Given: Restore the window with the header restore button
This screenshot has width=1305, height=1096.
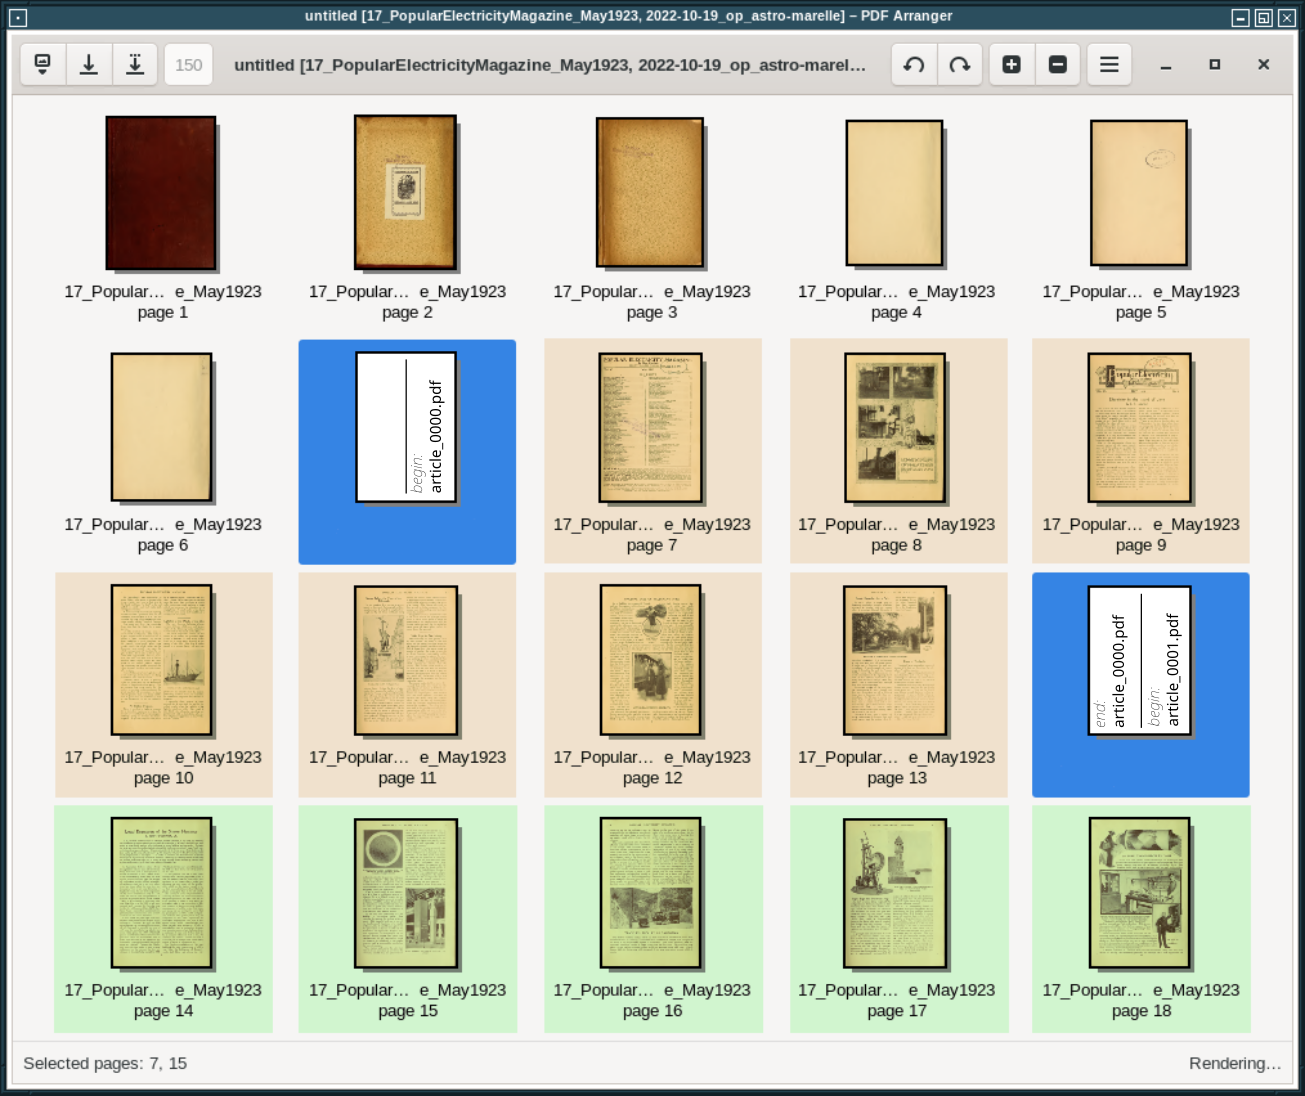Looking at the screenshot, I should 1214,64.
